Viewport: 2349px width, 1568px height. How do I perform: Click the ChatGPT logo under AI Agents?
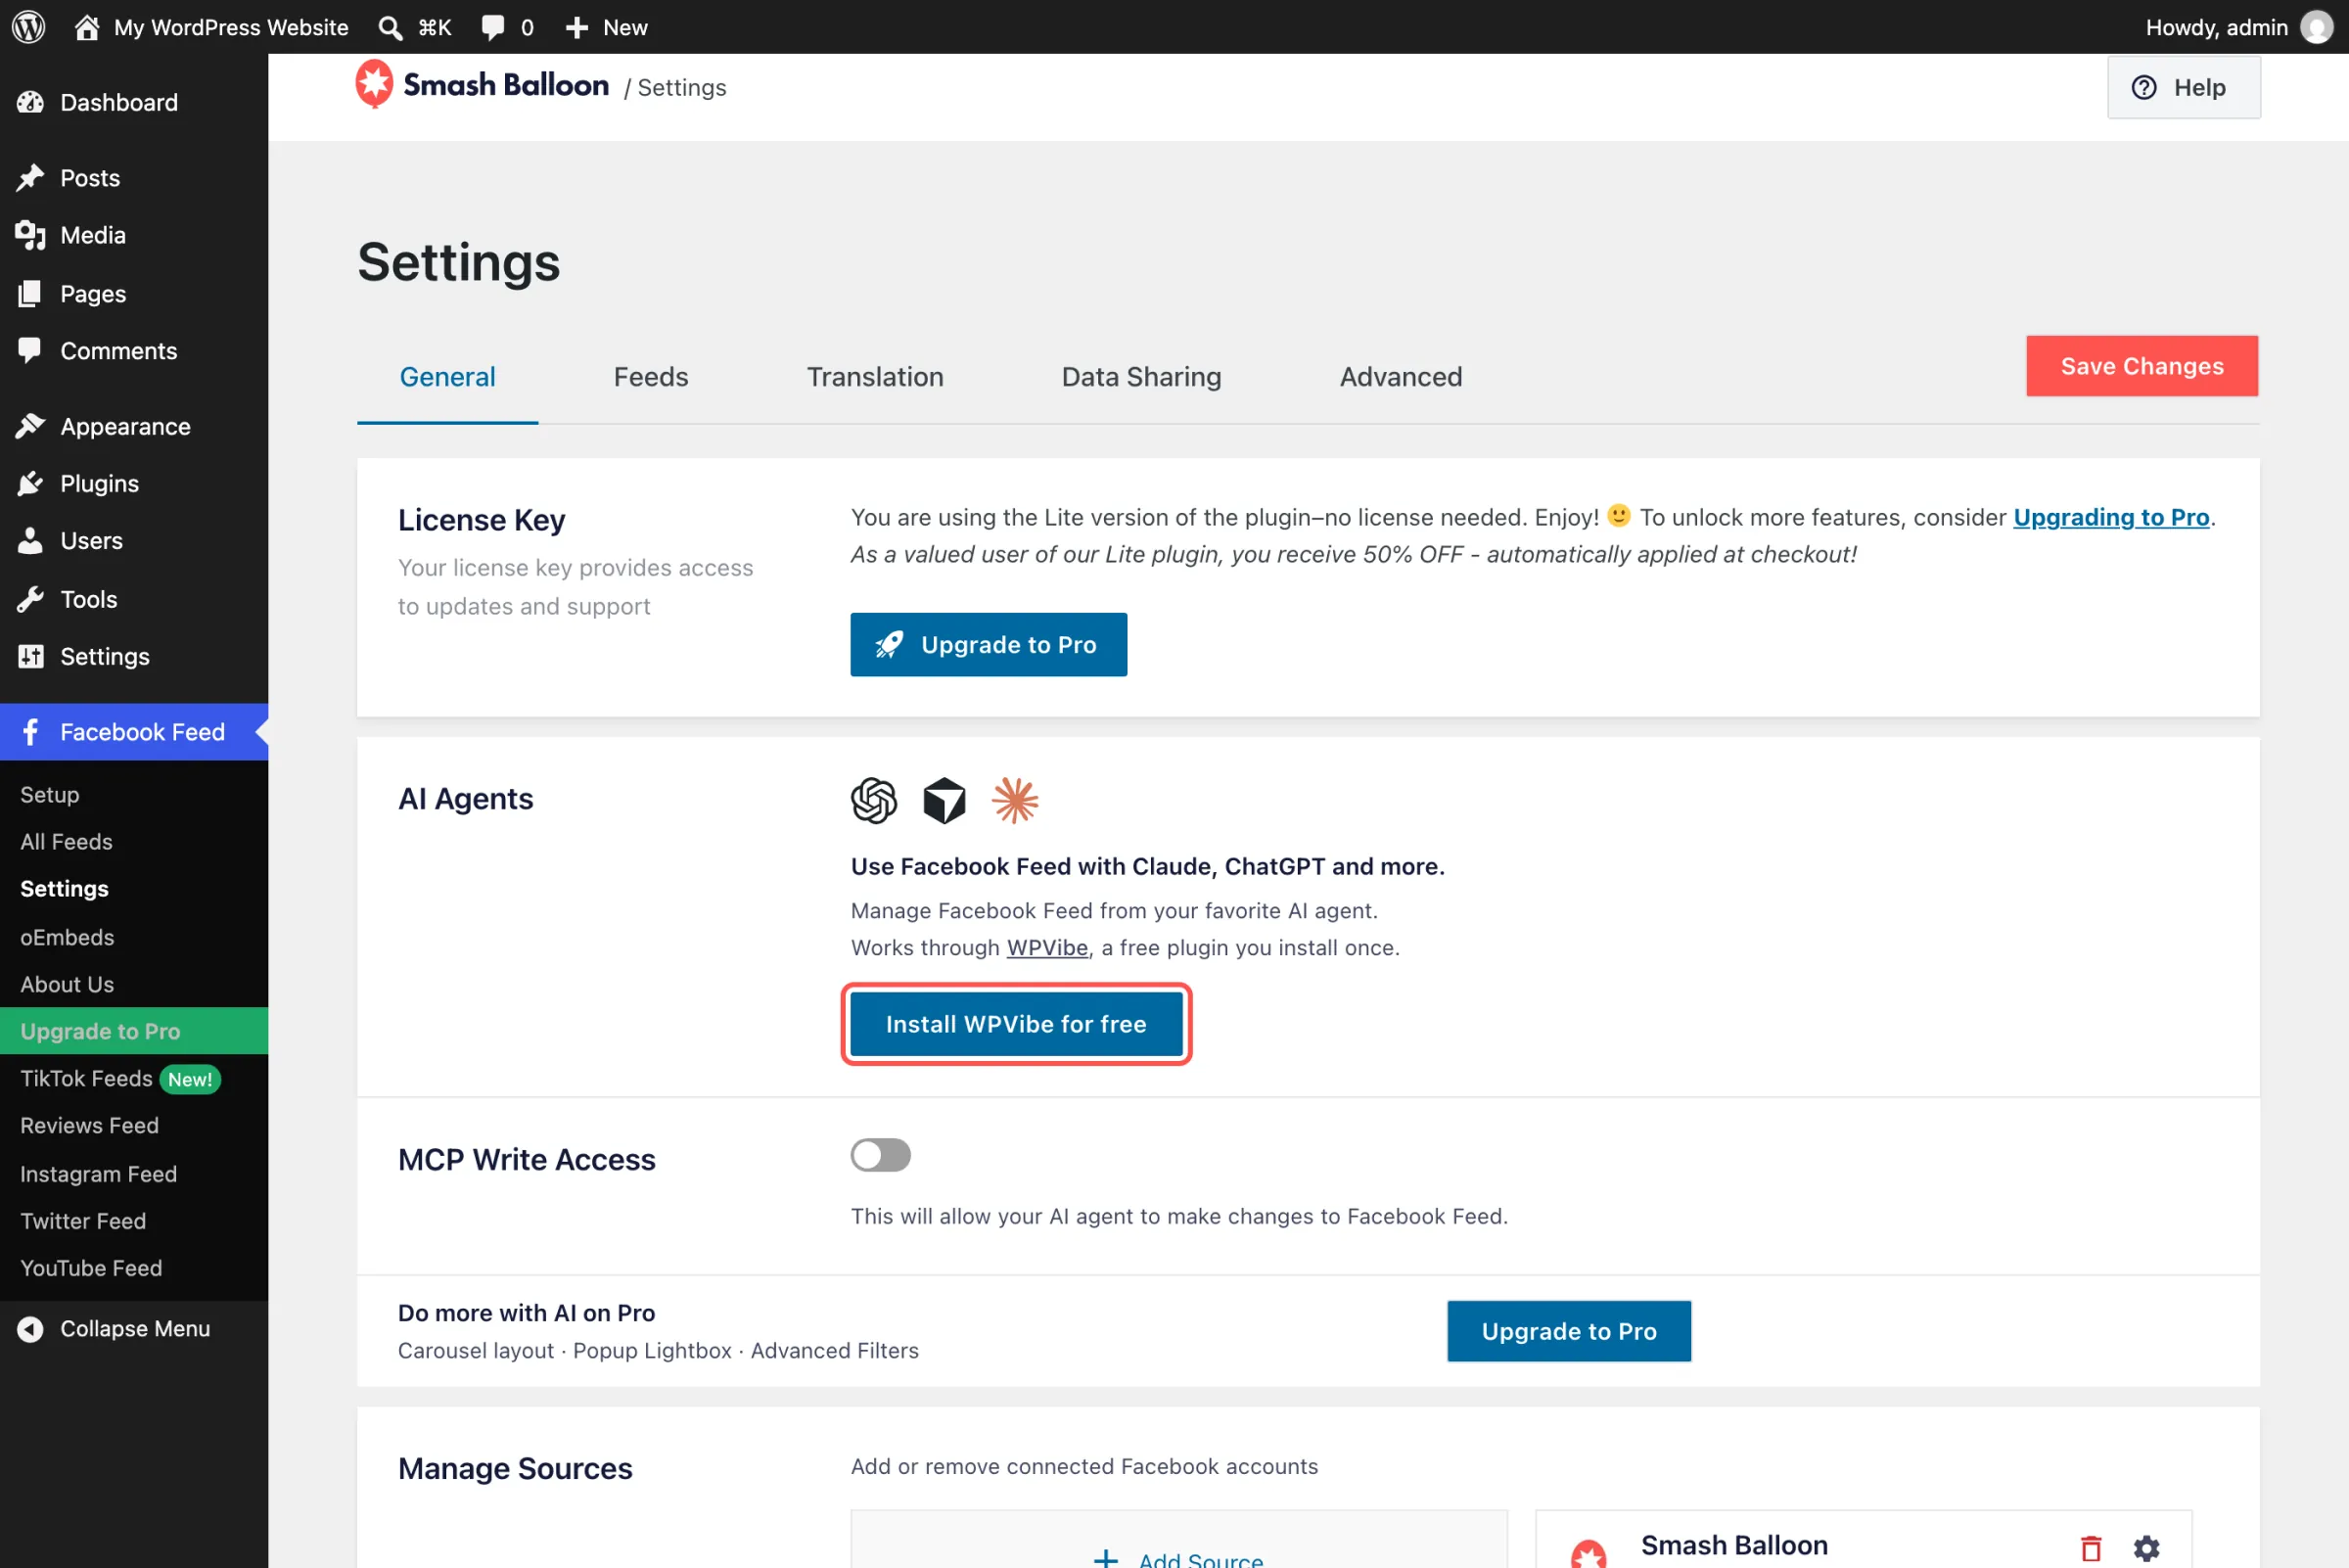(x=874, y=800)
